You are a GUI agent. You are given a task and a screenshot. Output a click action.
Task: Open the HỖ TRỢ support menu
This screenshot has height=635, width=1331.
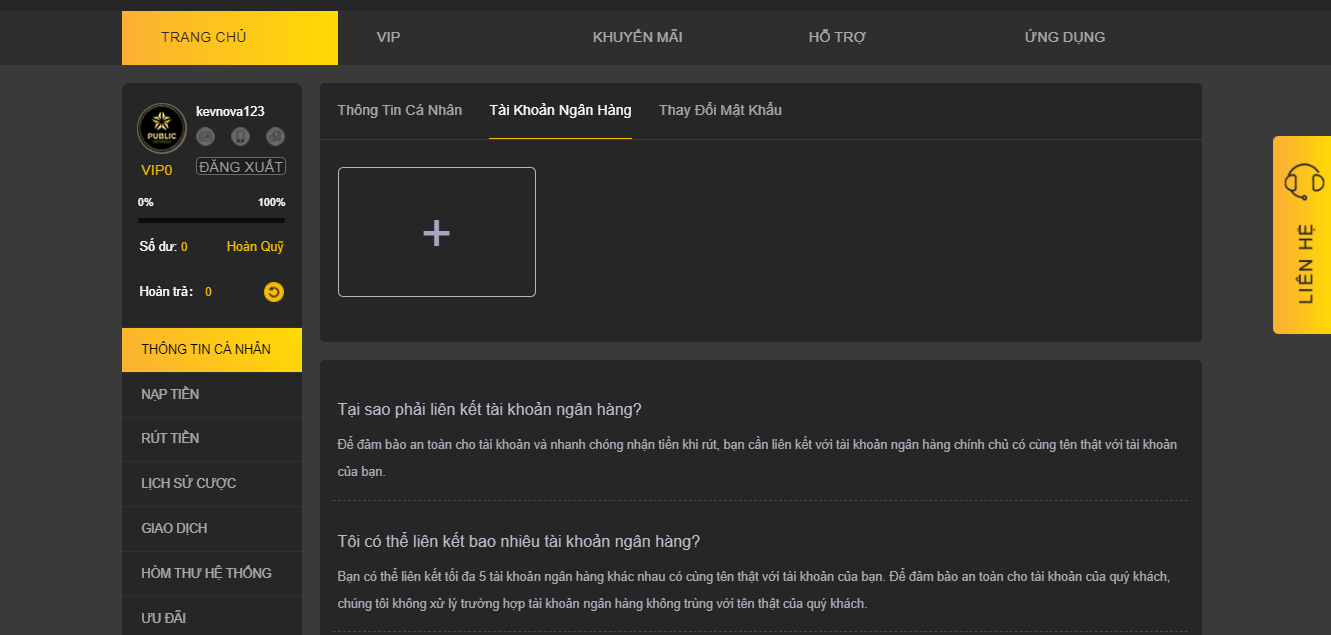point(837,38)
